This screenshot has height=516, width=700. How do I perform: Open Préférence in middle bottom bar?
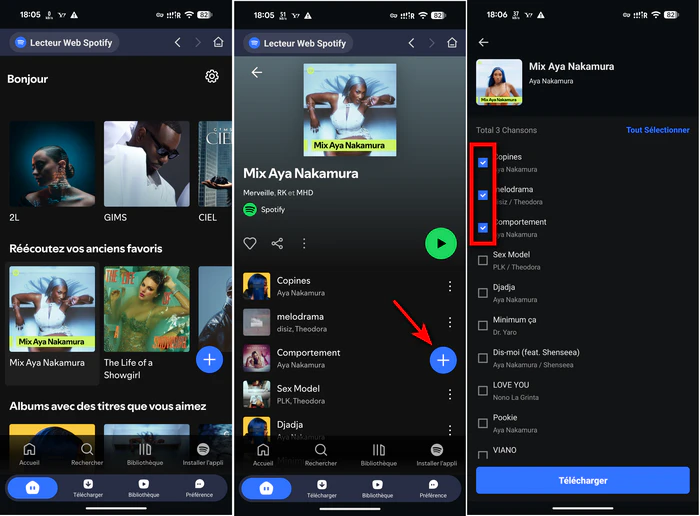coord(433,489)
